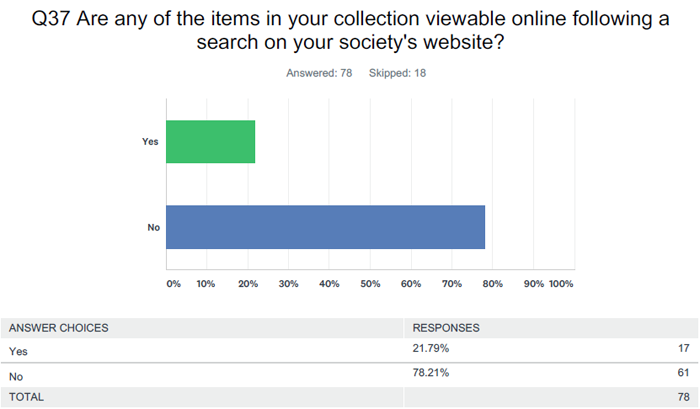Click the count 61 in No row
Viewport: 700px width, 409px height.
click(x=683, y=372)
